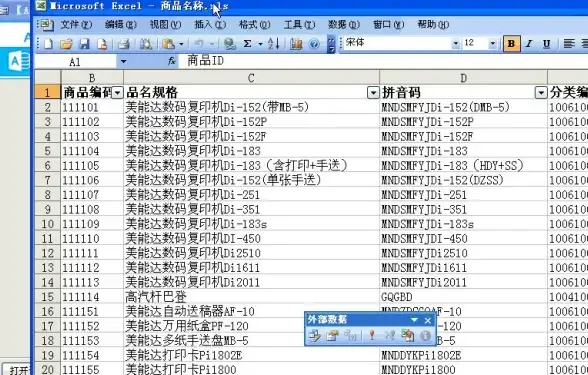Open Data Range Properties in External Data toolbar

[332, 335]
